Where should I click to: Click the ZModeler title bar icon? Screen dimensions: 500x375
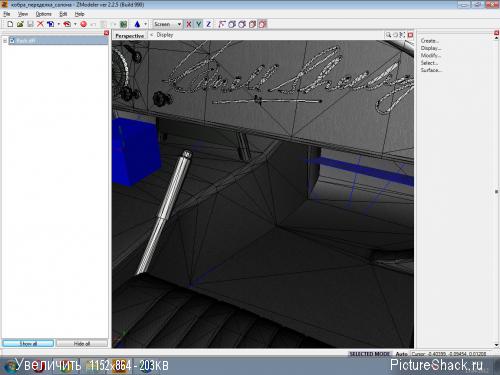[4, 5]
